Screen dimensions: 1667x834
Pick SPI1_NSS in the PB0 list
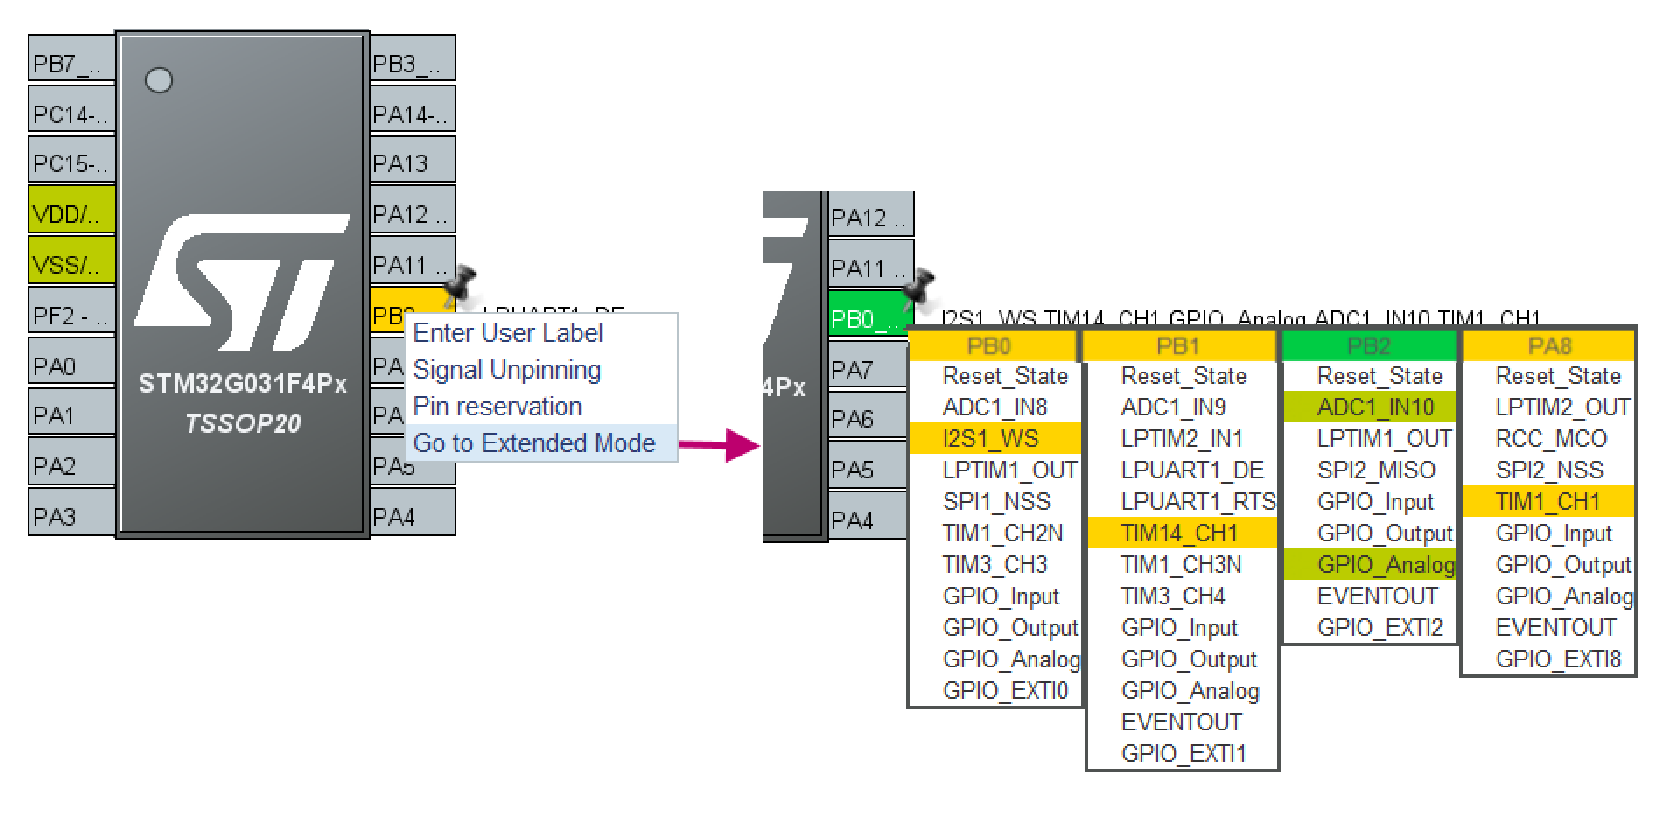coord(997,501)
